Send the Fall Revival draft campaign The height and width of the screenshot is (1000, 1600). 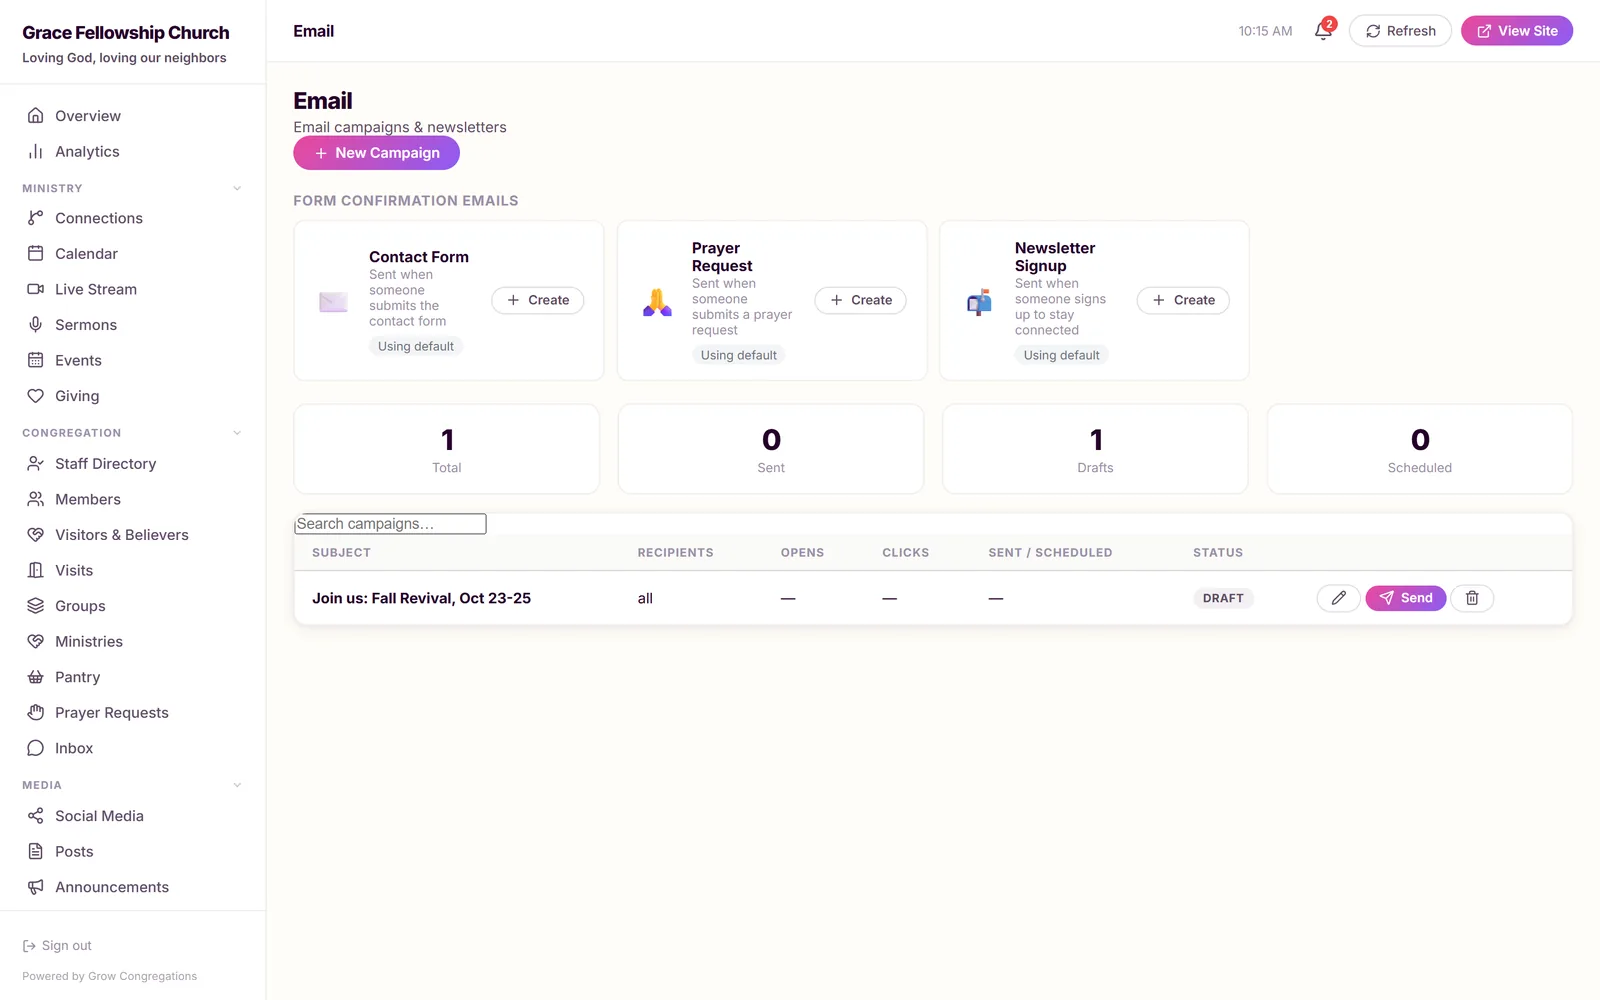coord(1405,598)
